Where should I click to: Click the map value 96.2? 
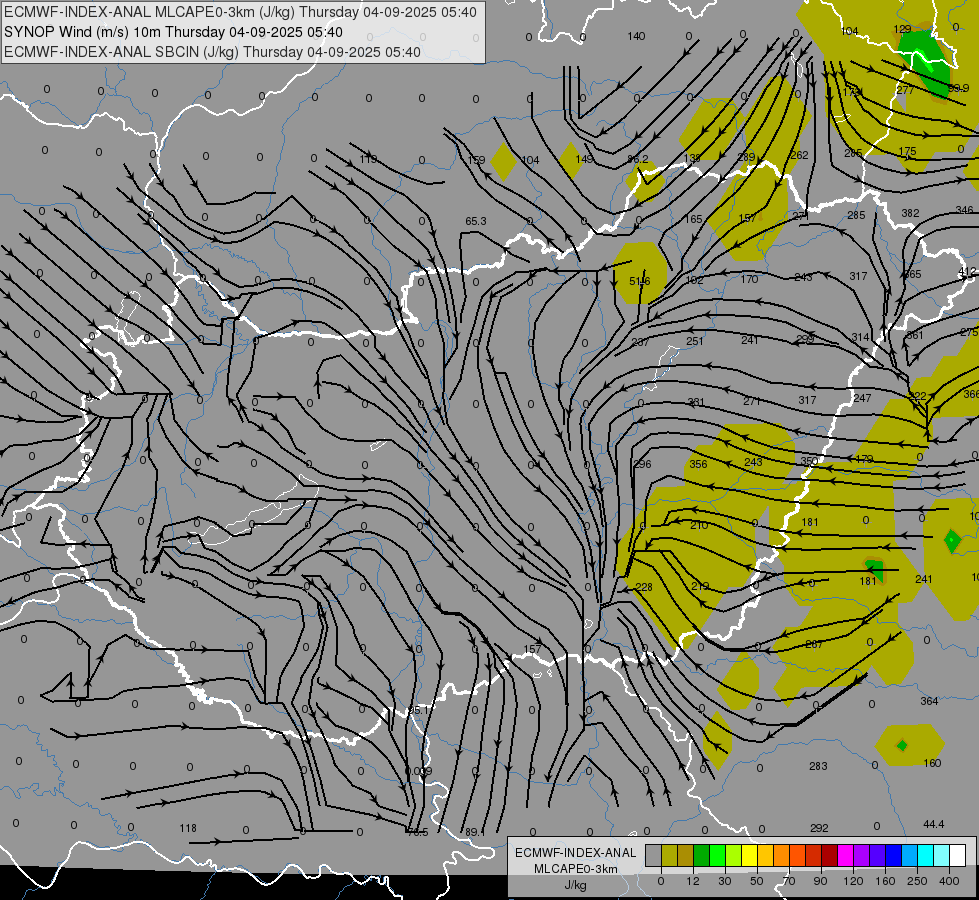[637, 159]
